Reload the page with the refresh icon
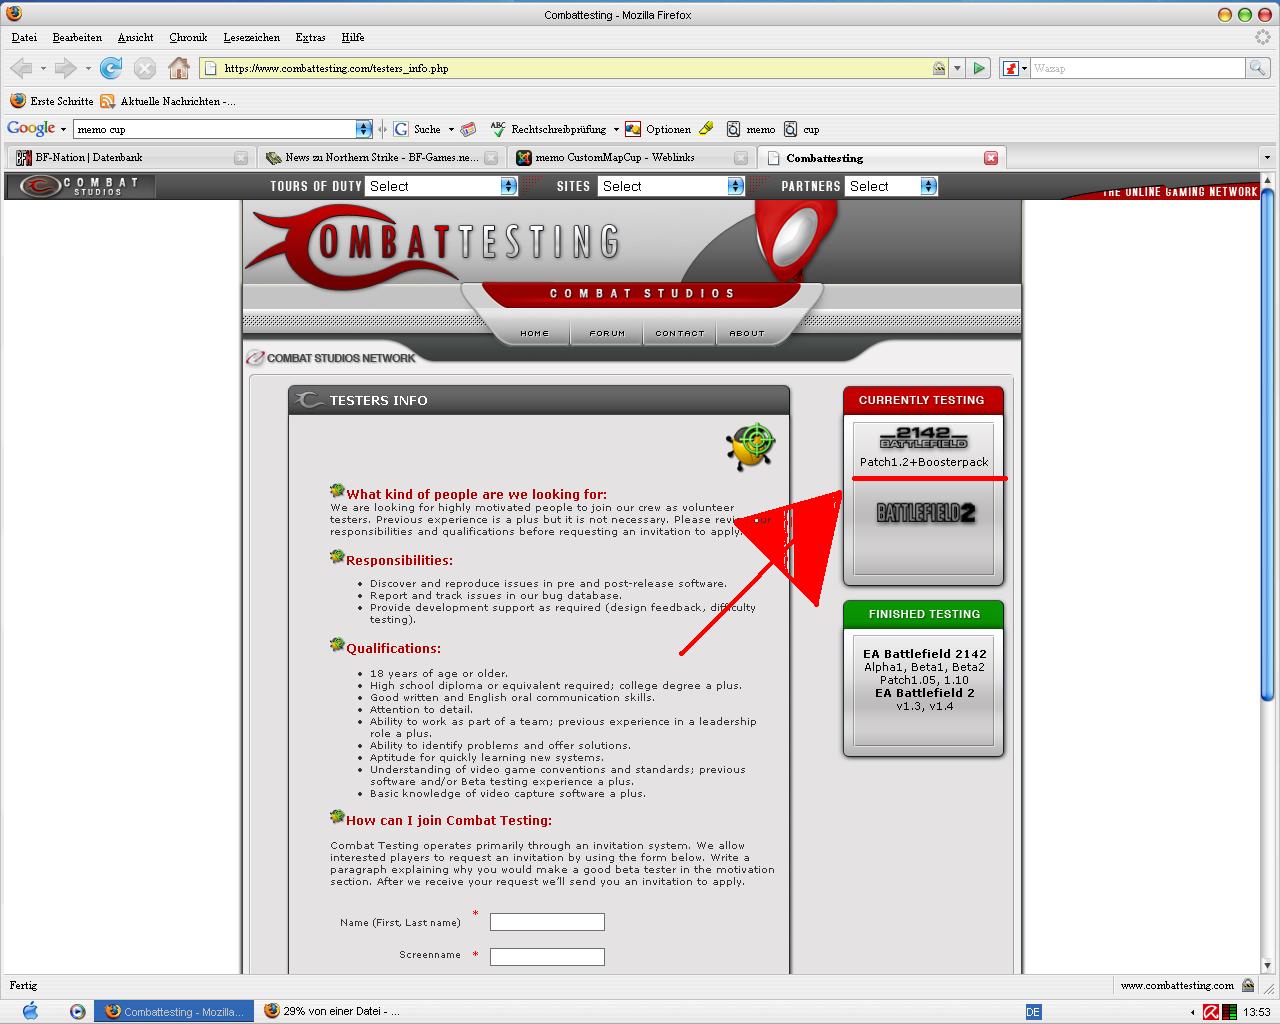This screenshot has width=1280, height=1024. click(111, 68)
